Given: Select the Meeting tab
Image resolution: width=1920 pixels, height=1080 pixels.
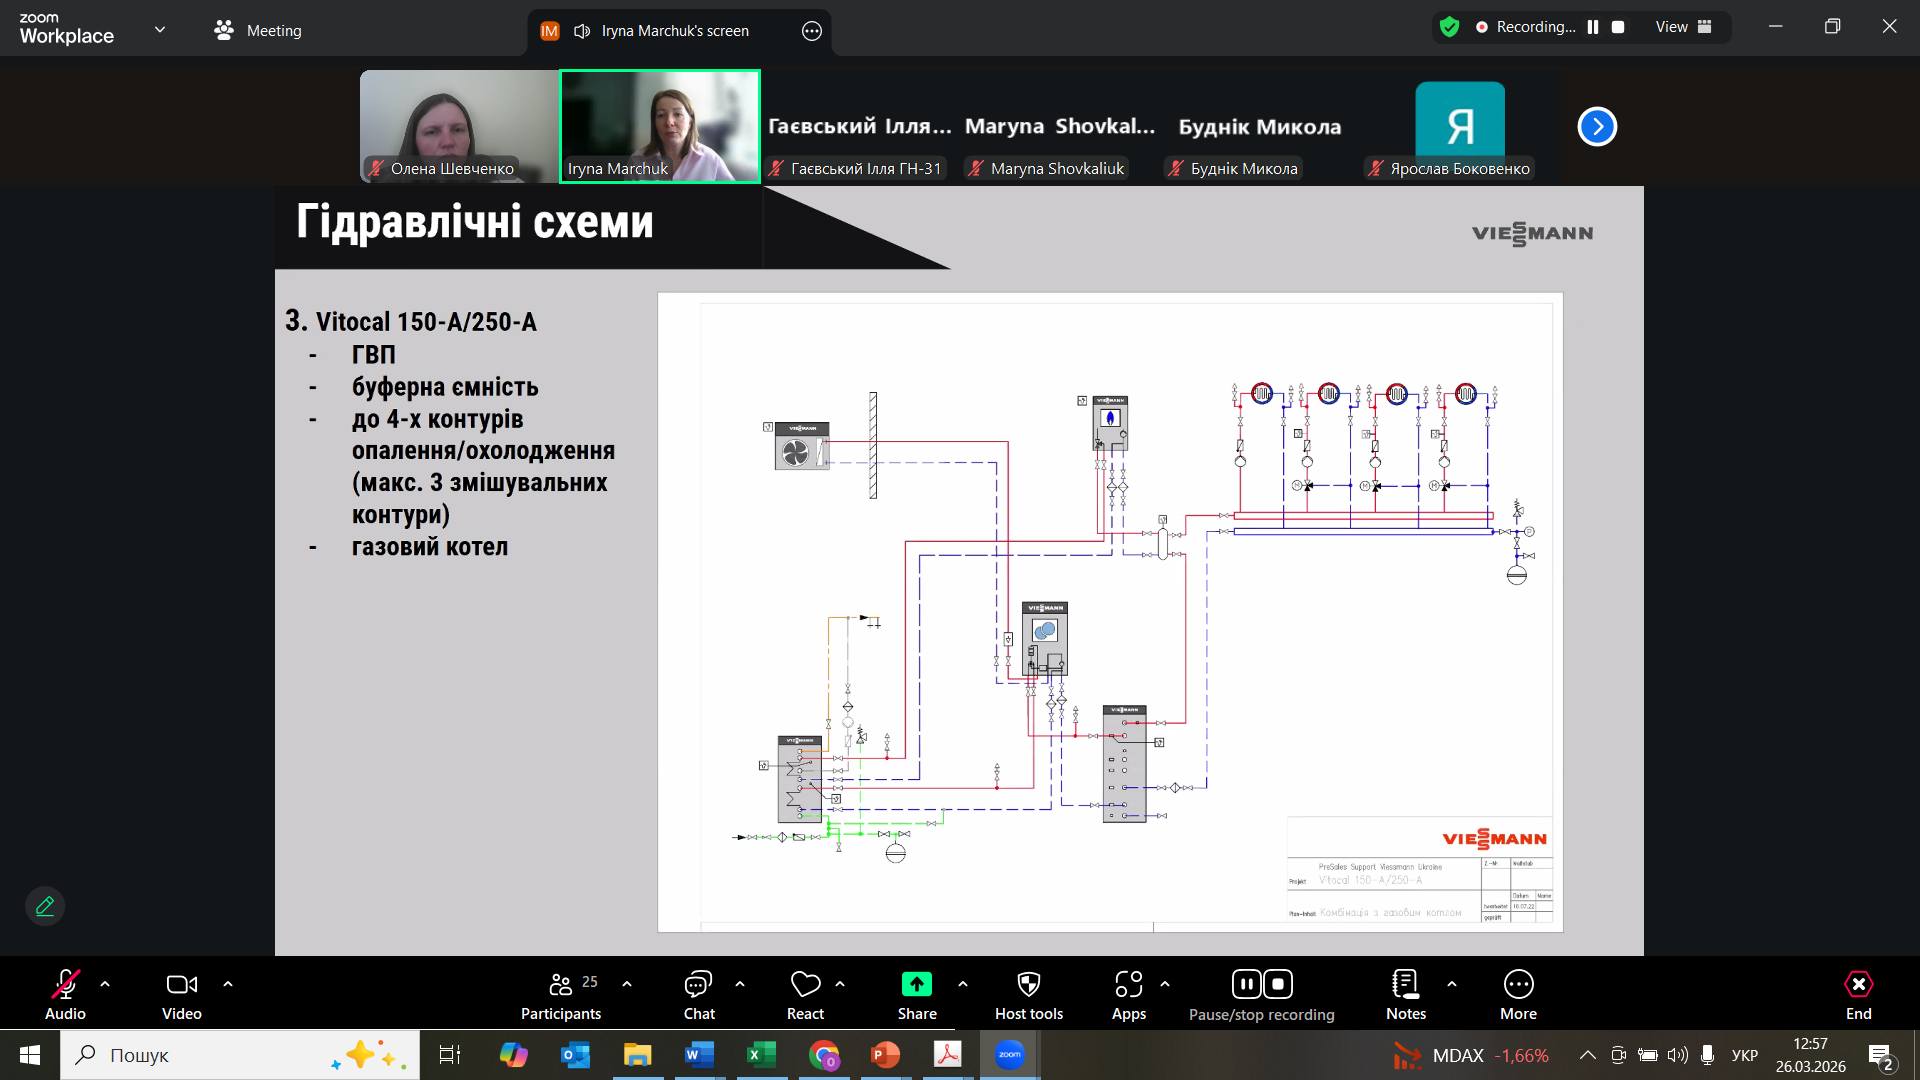Looking at the screenshot, I should point(258,30).
